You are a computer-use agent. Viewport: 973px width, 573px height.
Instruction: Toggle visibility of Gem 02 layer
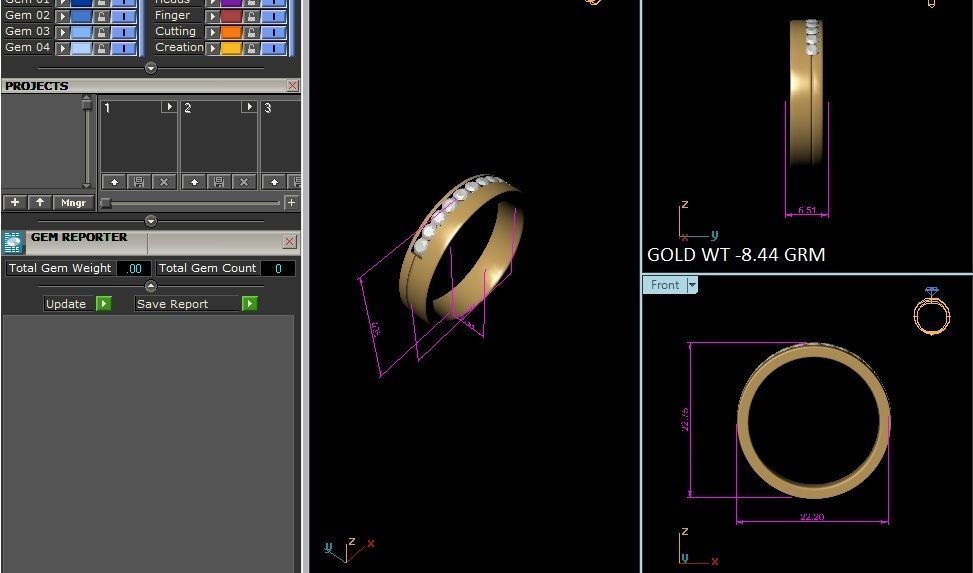124,16
